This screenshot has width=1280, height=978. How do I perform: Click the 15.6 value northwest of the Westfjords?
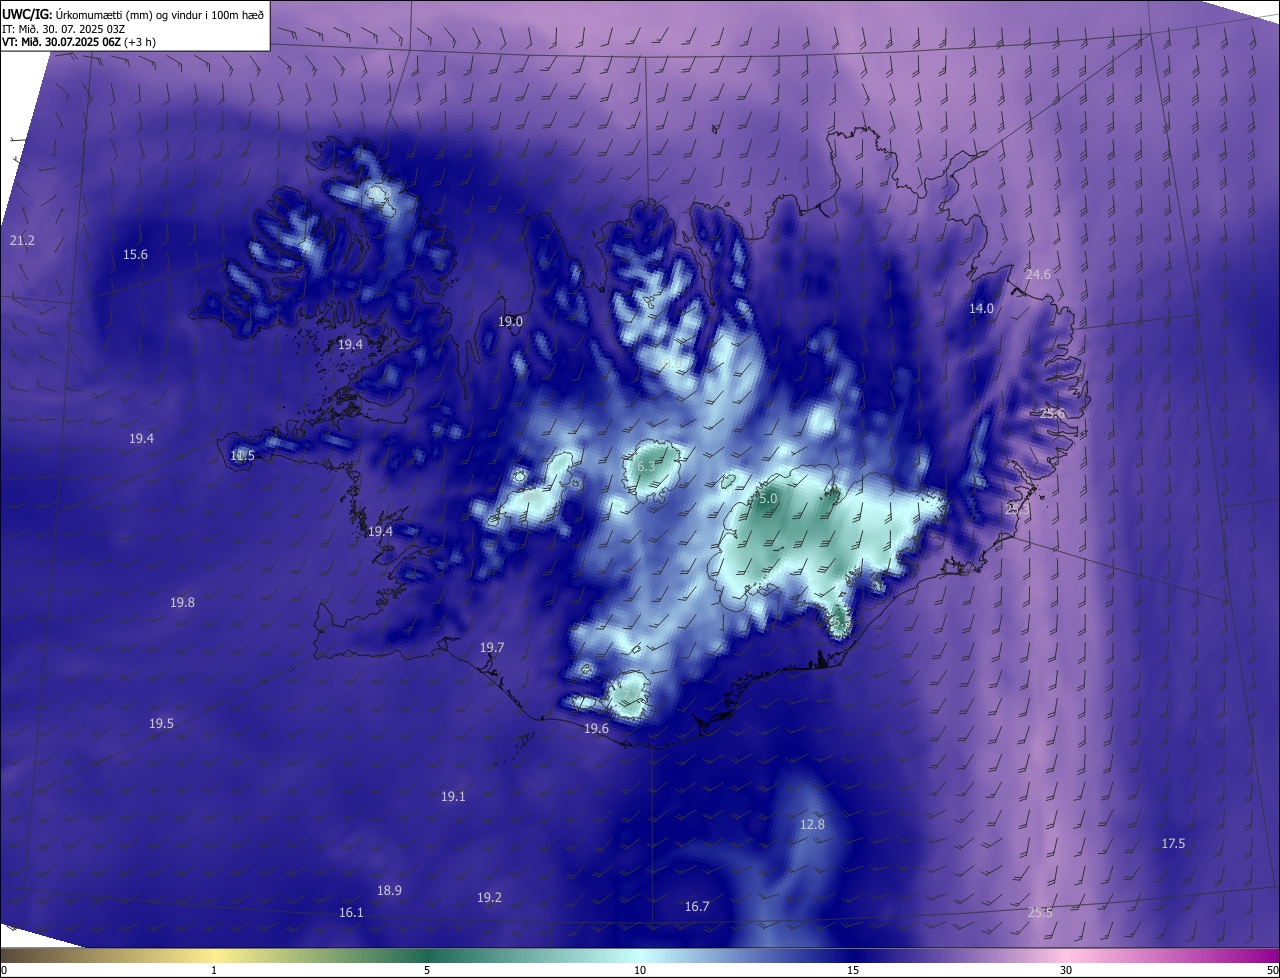[x=135, y=255]
